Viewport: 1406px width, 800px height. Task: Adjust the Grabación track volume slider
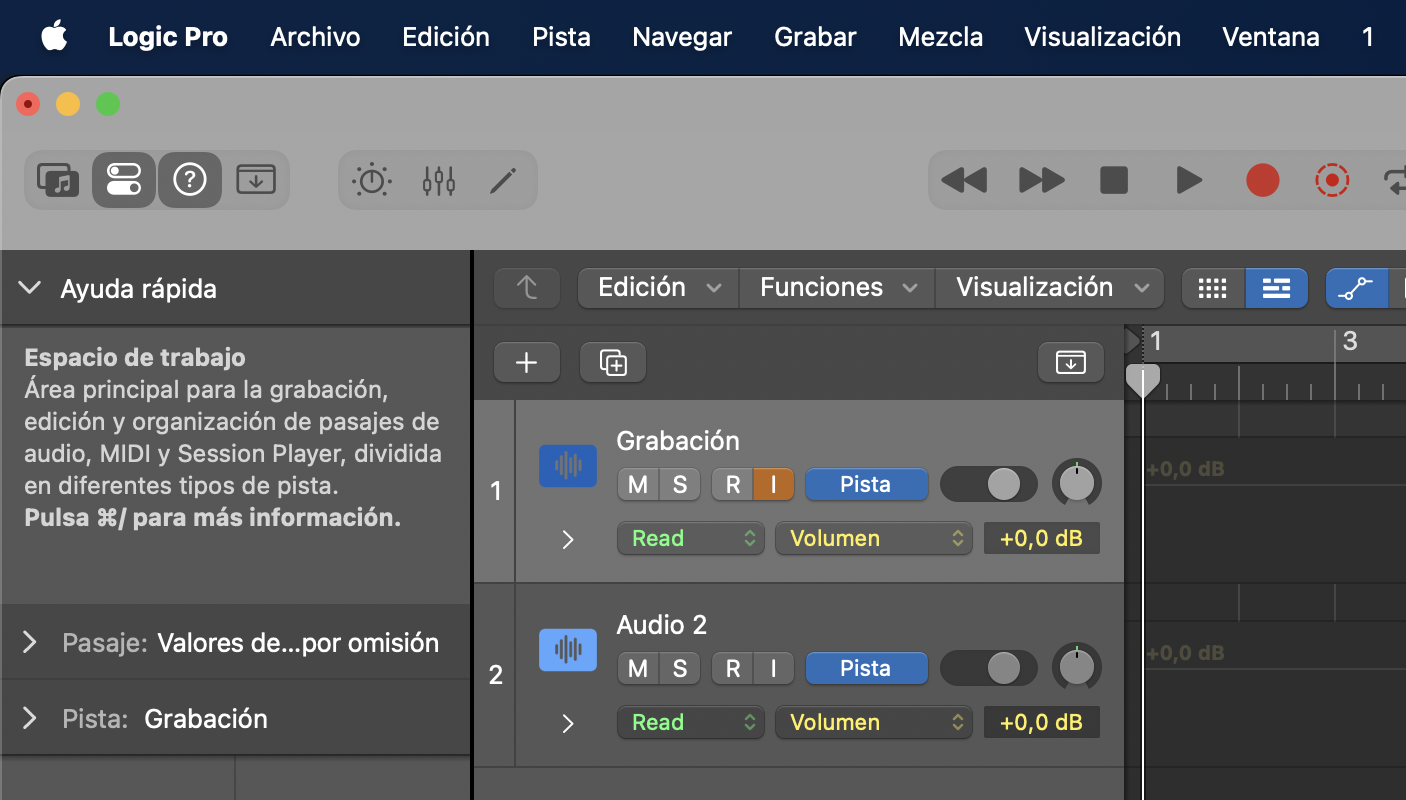coord(988,485)
